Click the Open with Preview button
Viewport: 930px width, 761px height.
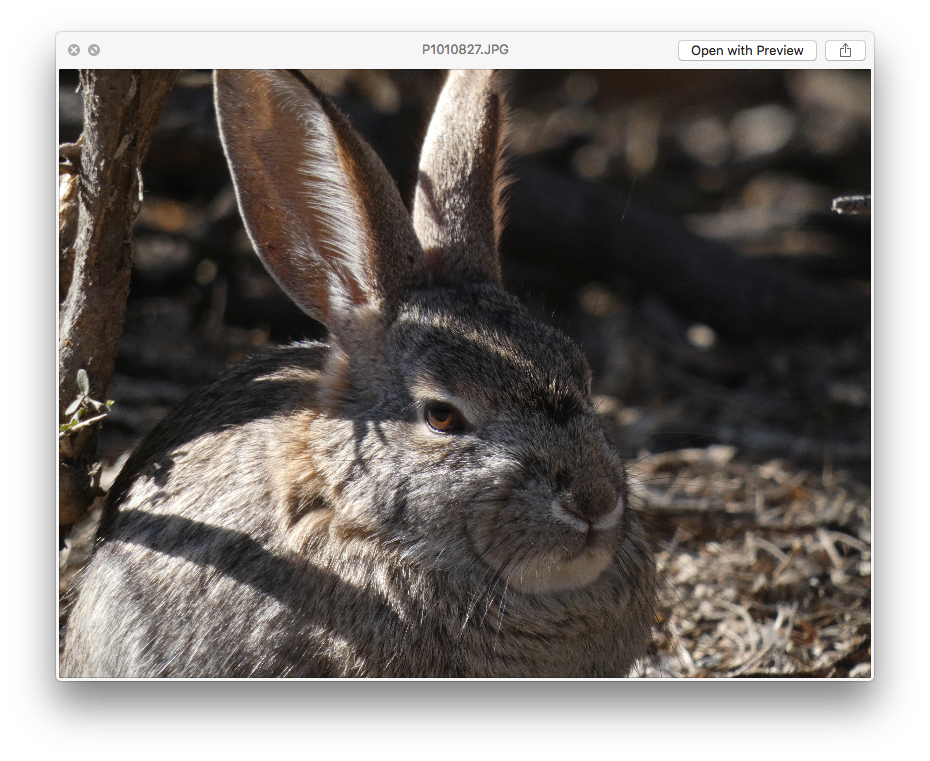click(747, 50)
